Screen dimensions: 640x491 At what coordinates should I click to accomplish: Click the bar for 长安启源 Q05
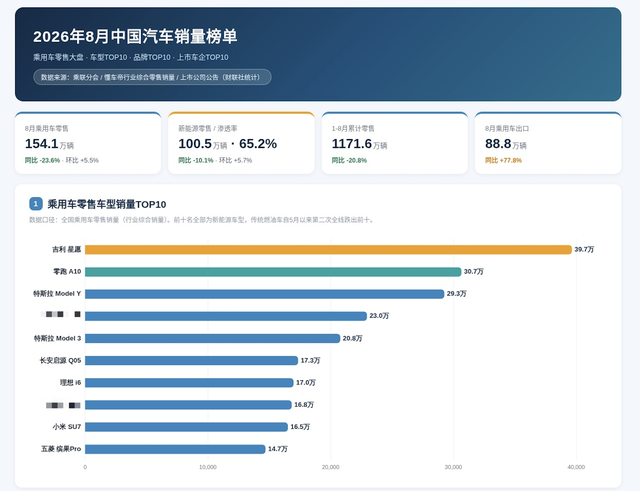click(x=191, y=360)
